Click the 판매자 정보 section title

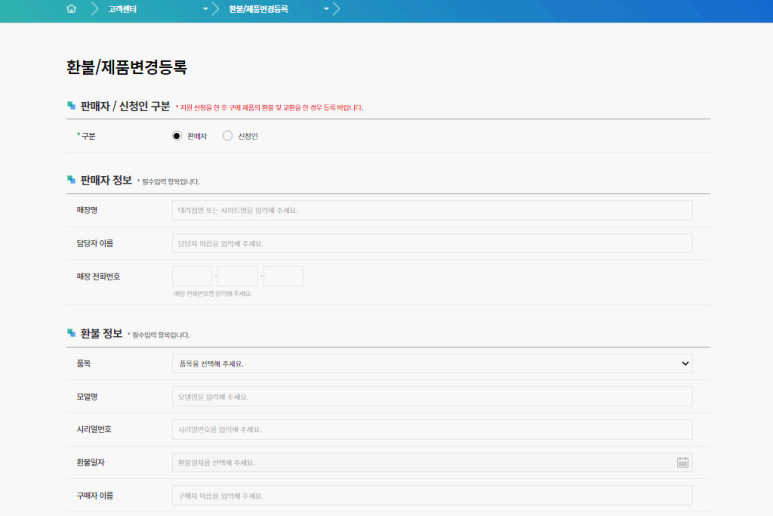pyautogui.click(x=106, y=180)
